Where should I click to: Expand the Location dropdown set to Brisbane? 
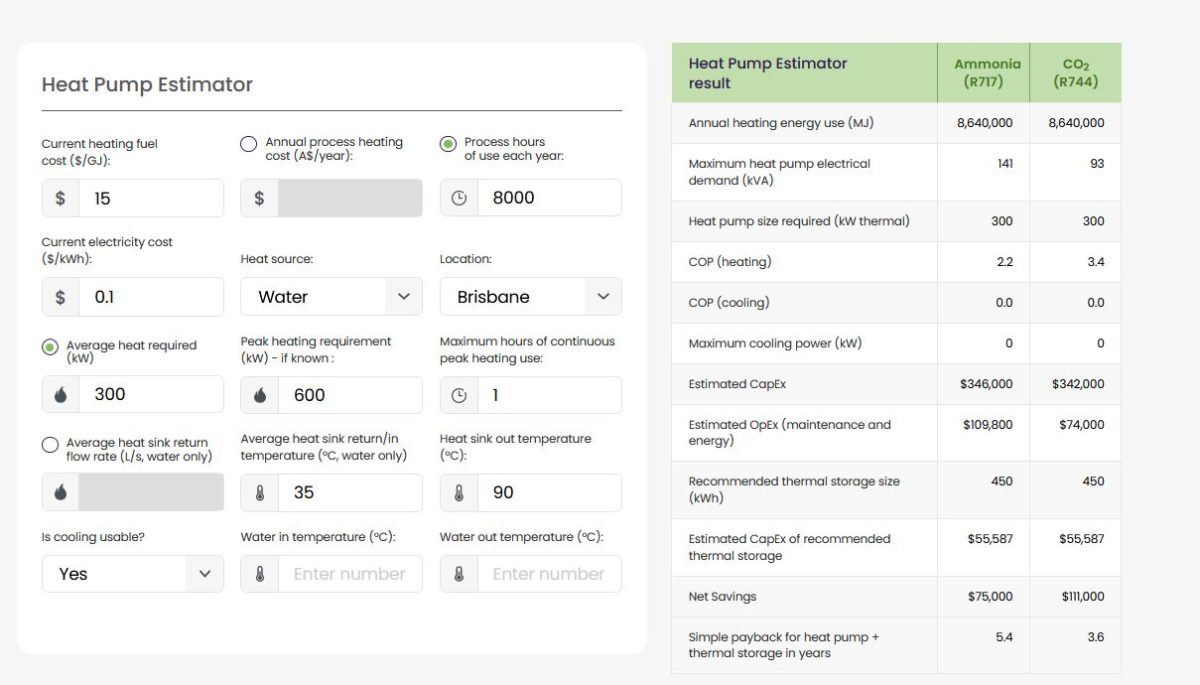(530, 297)
